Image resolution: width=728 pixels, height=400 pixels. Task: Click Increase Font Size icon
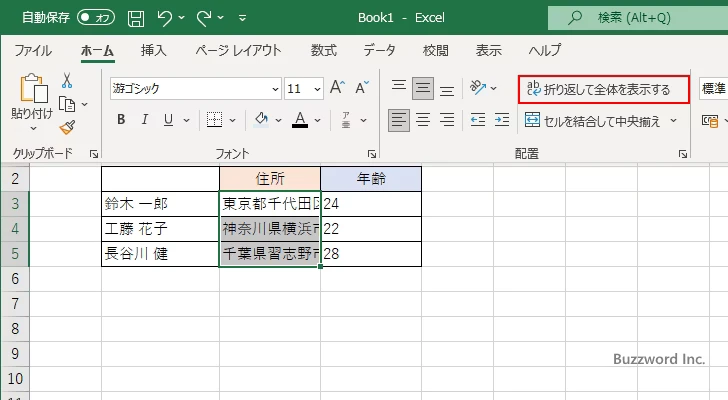click(x=337, y=87)
